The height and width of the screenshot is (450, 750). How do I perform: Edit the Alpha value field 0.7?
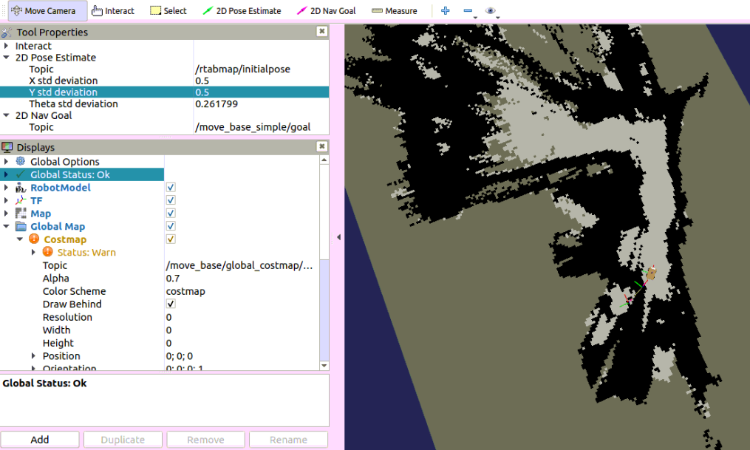[x=240, y=278]
